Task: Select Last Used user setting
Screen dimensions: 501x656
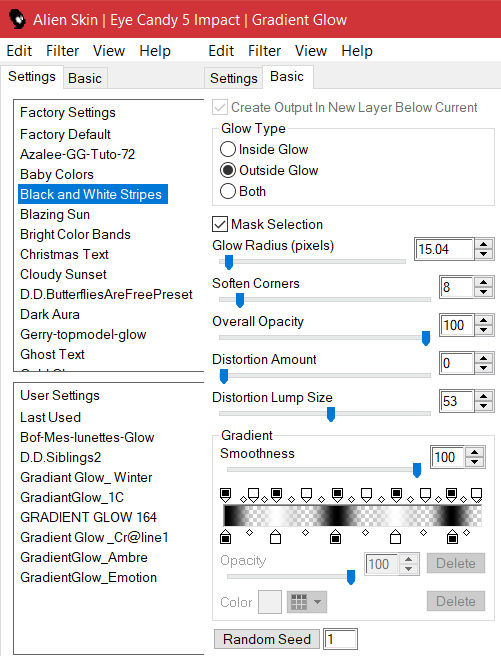Action: pos(50,417)
